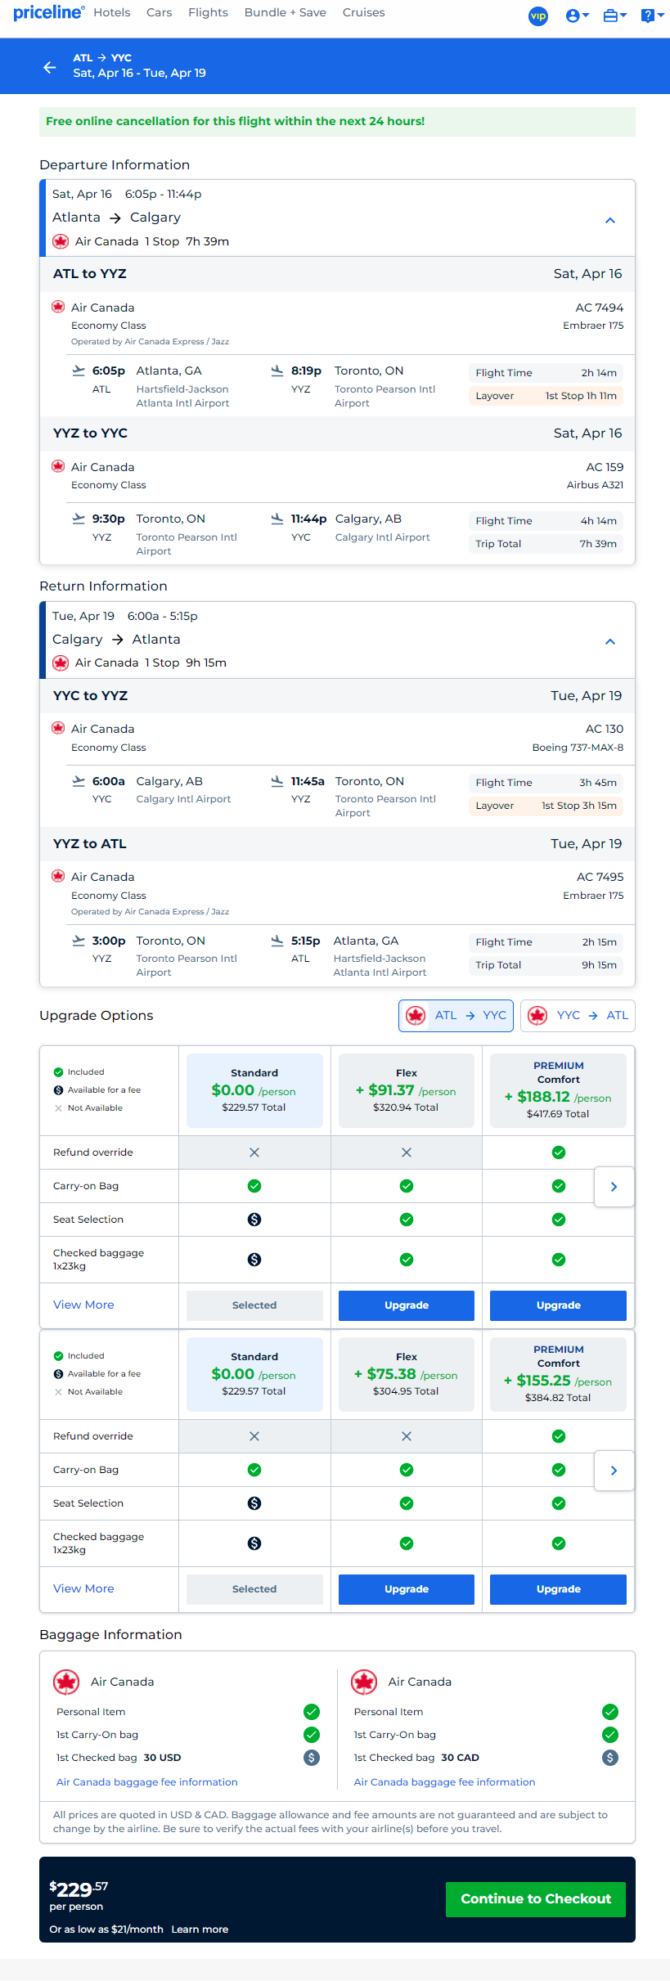Click the 9:30p Toronto takeoff plane icon

[79, 519]
